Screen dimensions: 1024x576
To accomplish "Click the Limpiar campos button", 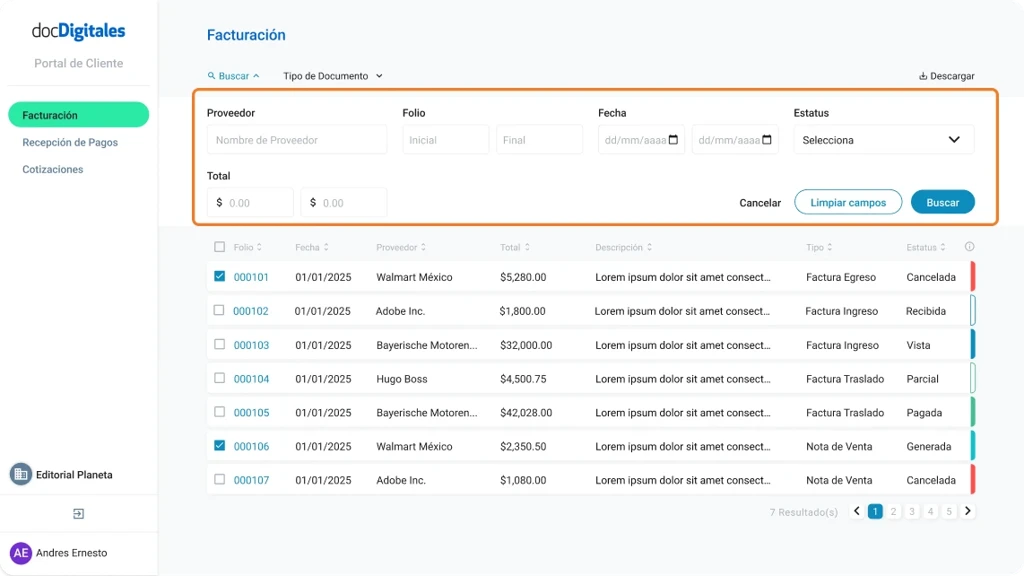I will tap(847, 202).
